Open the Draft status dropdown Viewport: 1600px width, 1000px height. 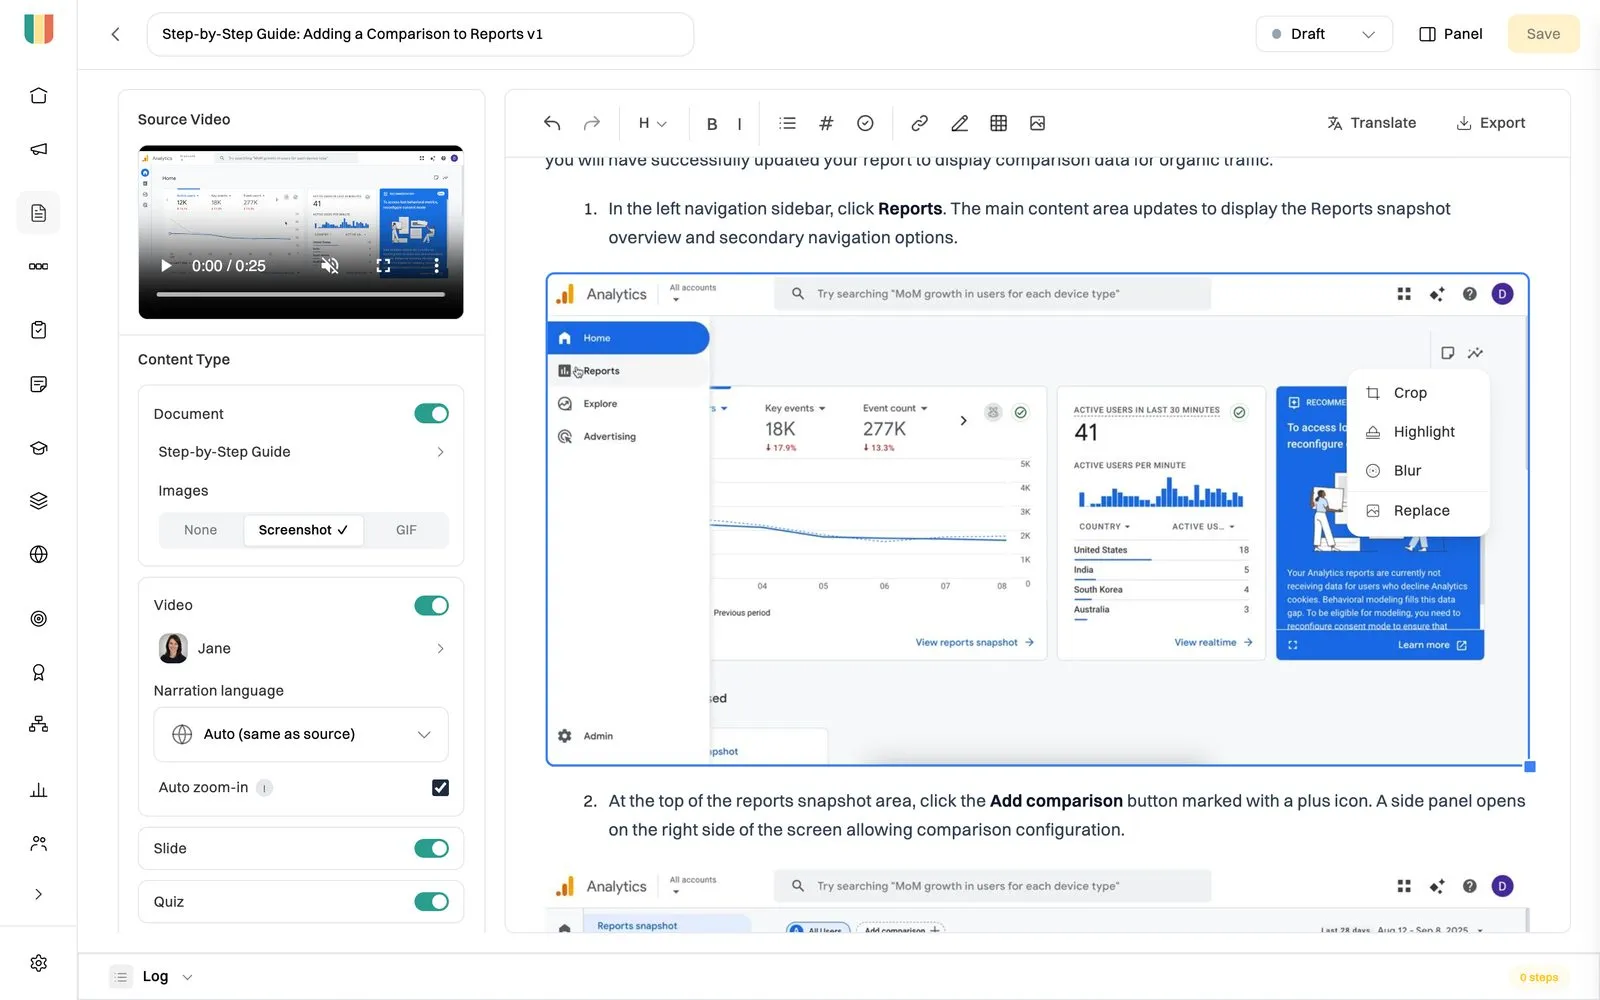coord(1324,34)
